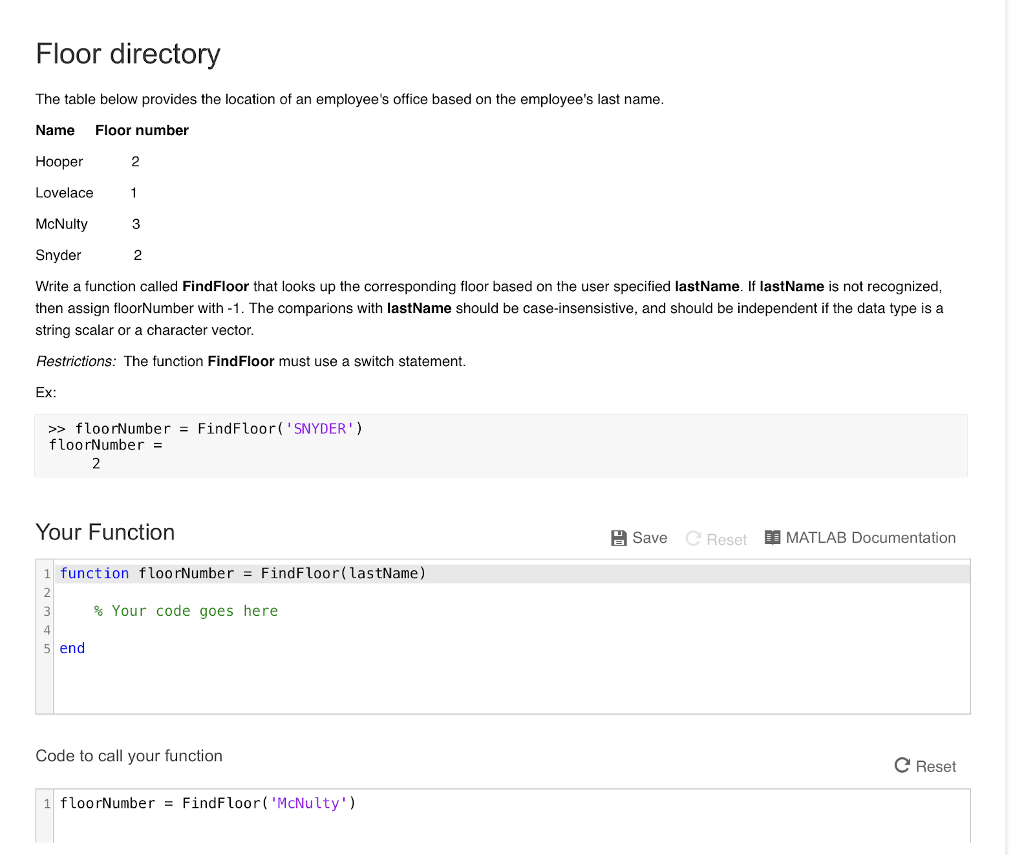This screenshot has height=855, width=1024.
Task: Click the 'Name' table column header
Action: point(55,130)
